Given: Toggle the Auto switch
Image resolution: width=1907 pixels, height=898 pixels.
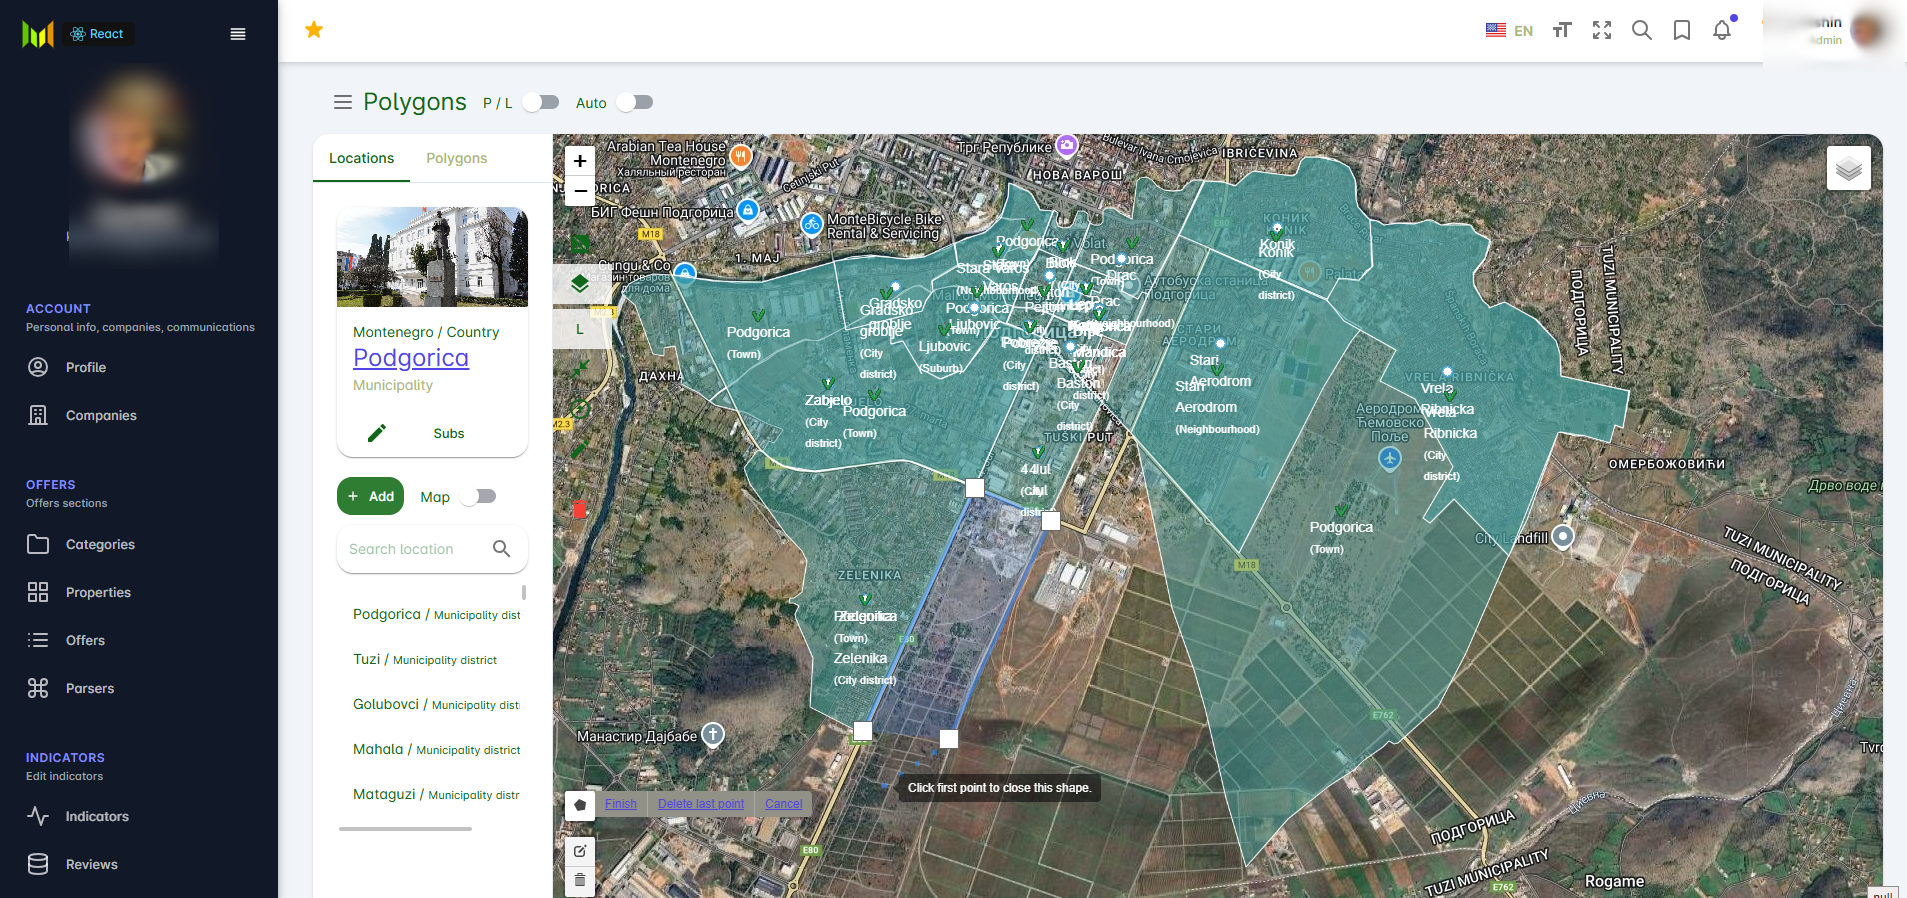Looking at the screenshot, I should pyautogui.click(x=635, y=102).
